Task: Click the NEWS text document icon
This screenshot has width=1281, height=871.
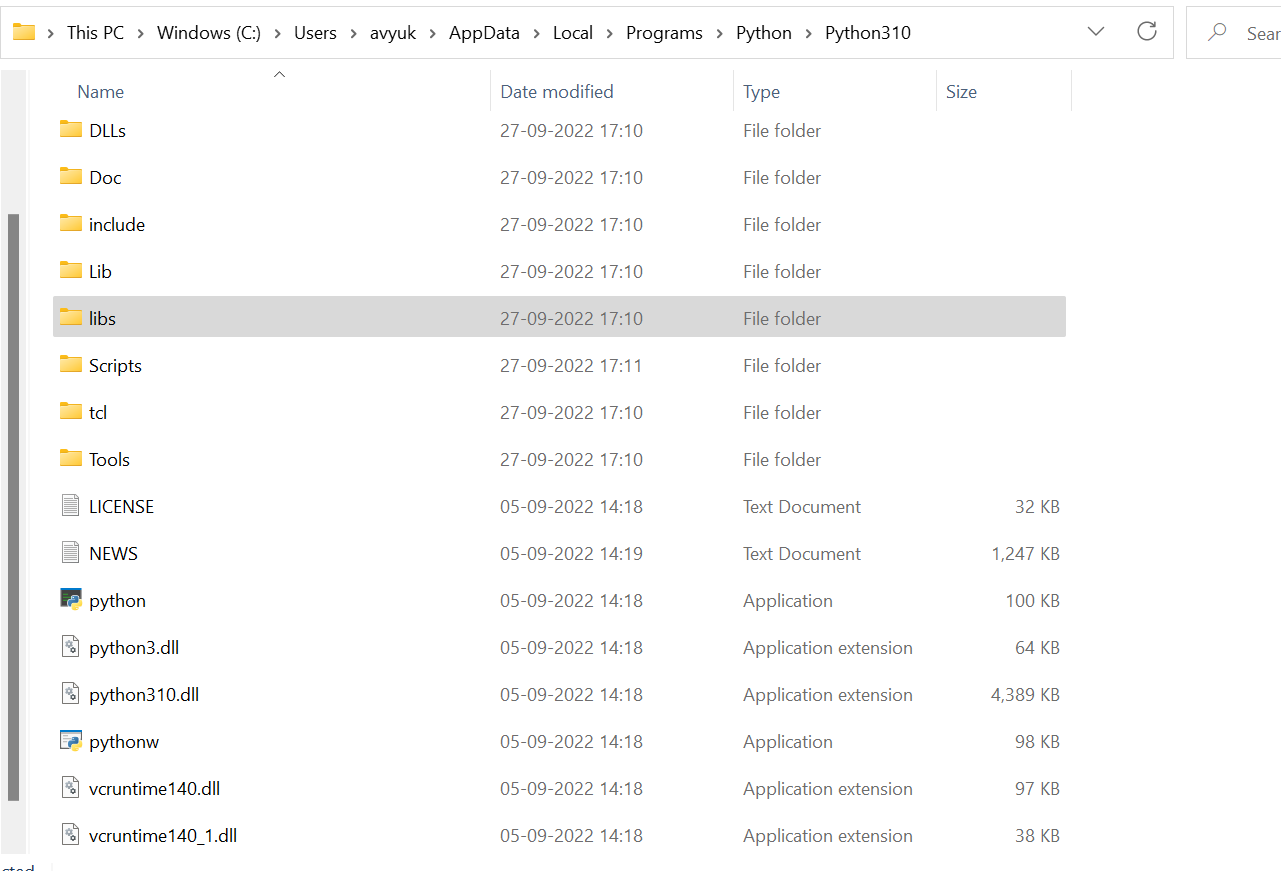Action: tap(70, 553)
